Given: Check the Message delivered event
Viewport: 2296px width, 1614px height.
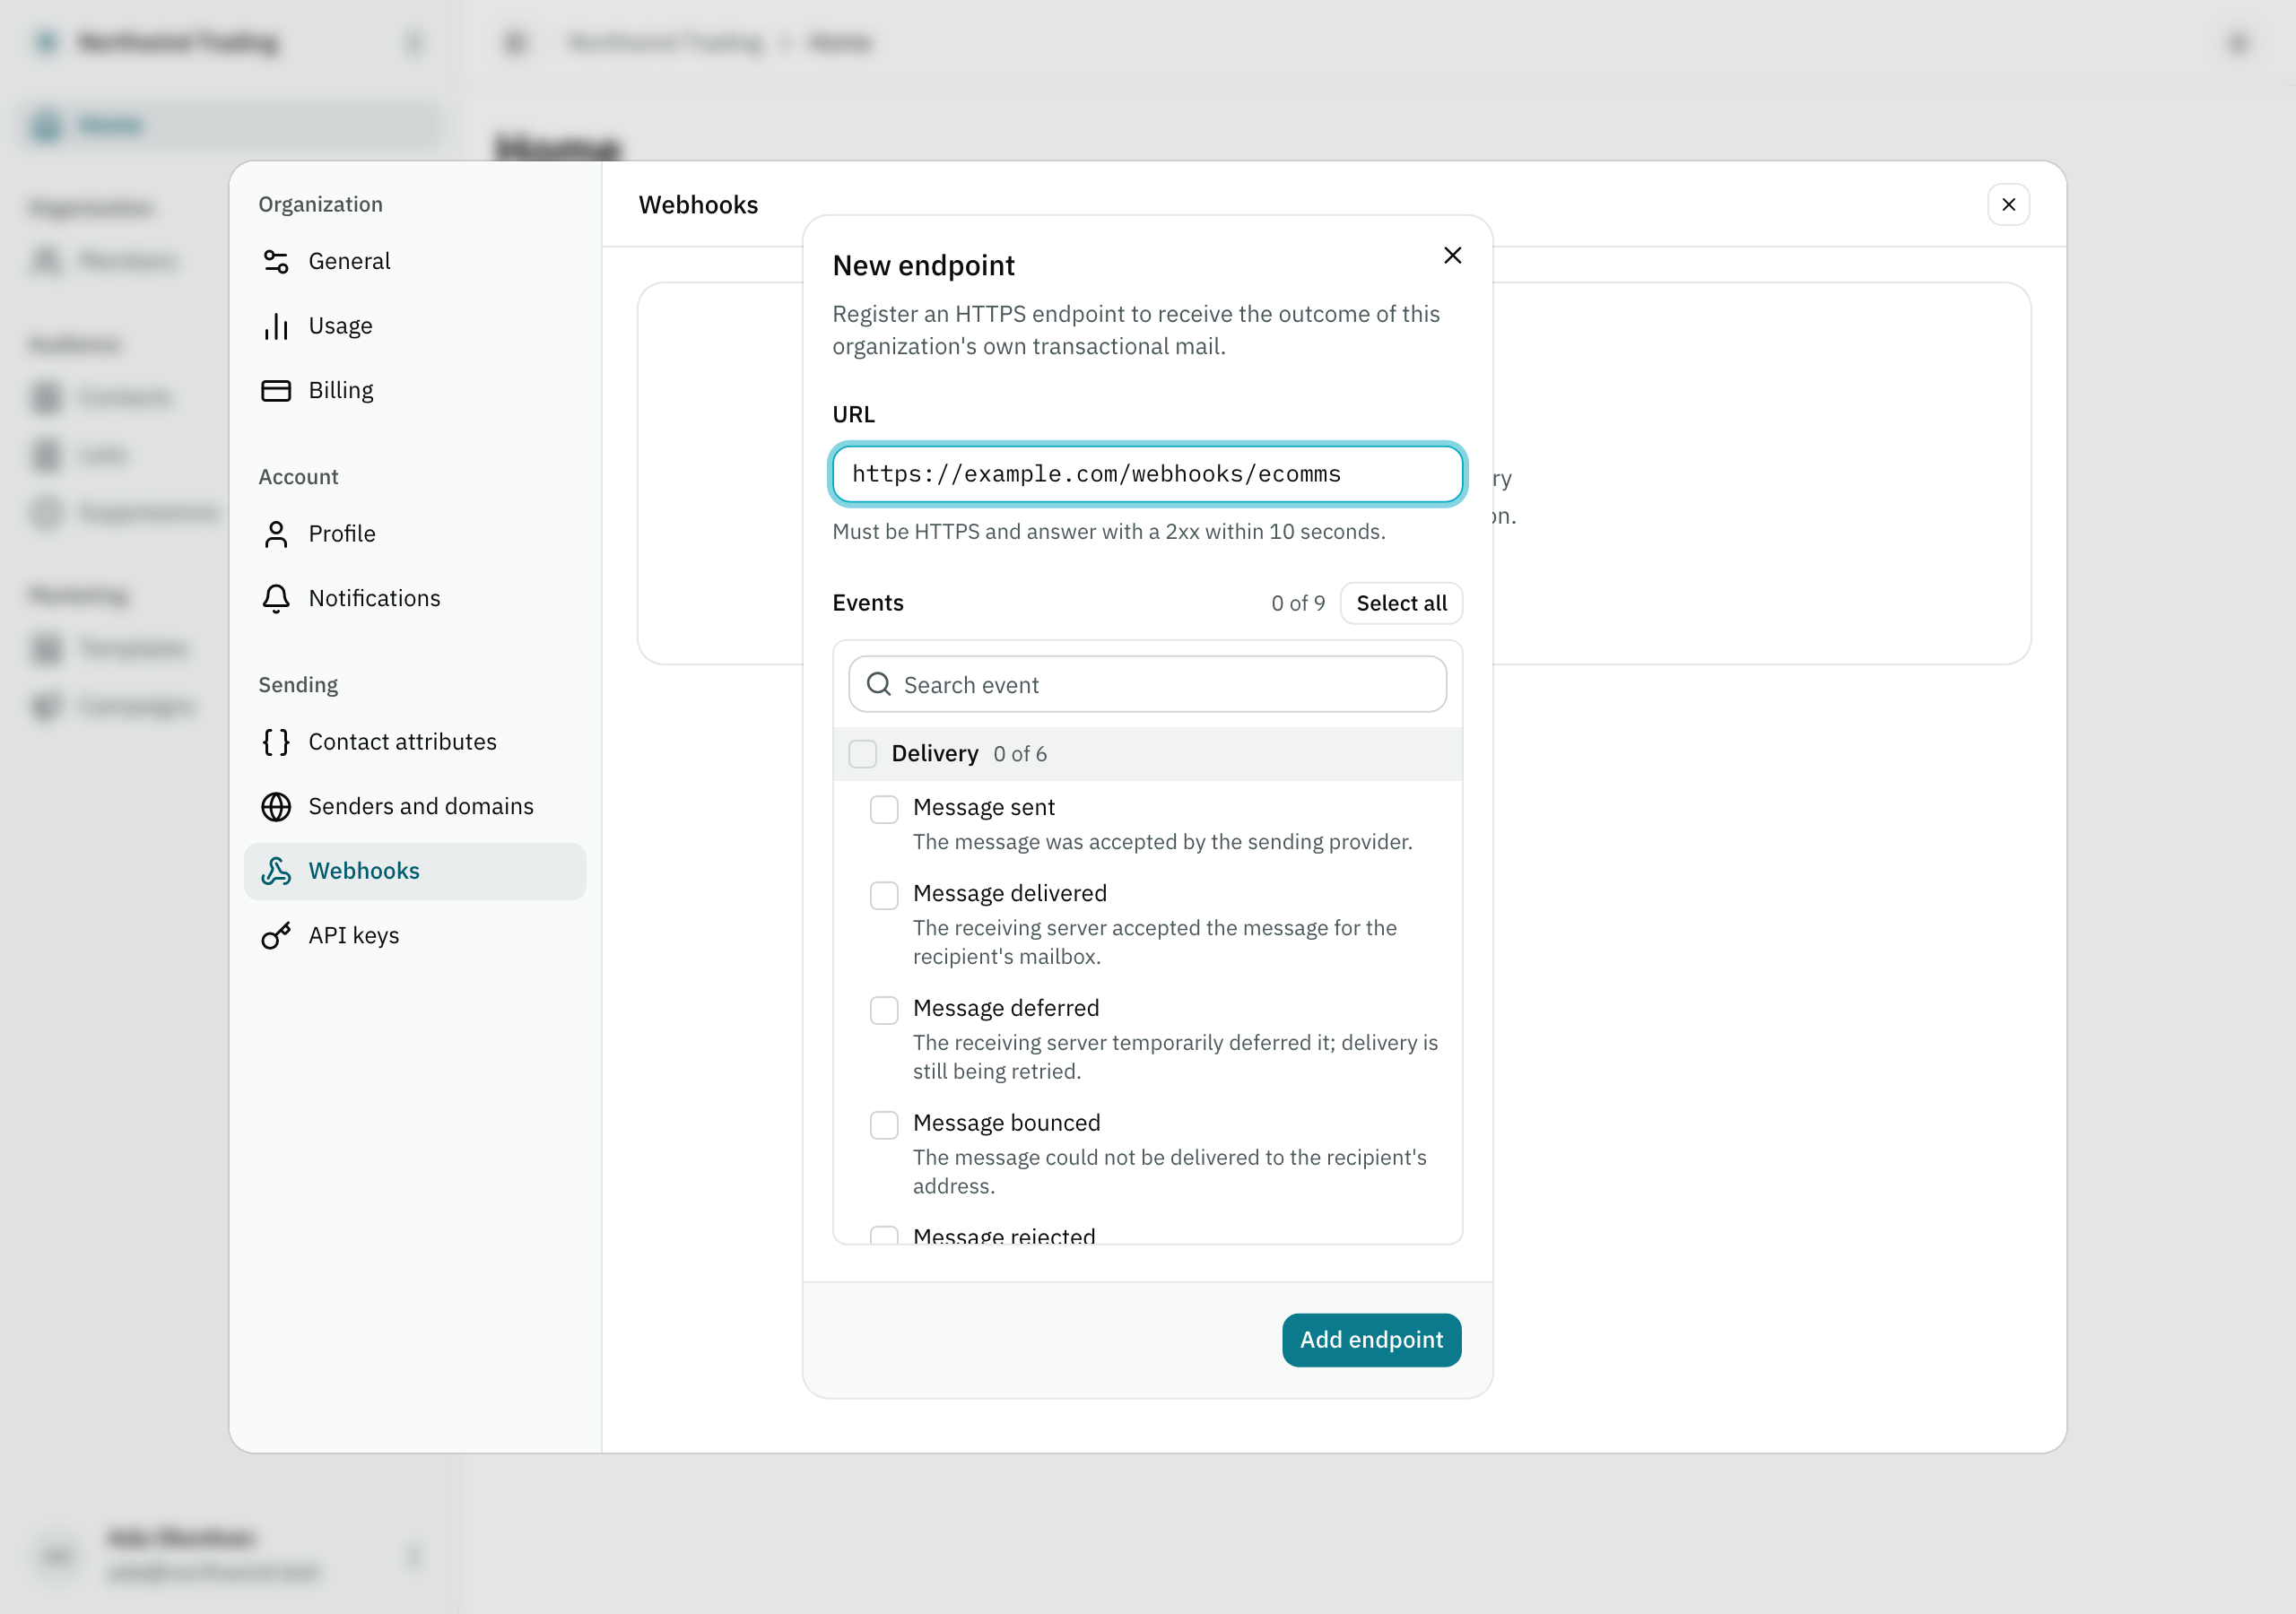Looking at the screenshot, I should pos(884,895).
